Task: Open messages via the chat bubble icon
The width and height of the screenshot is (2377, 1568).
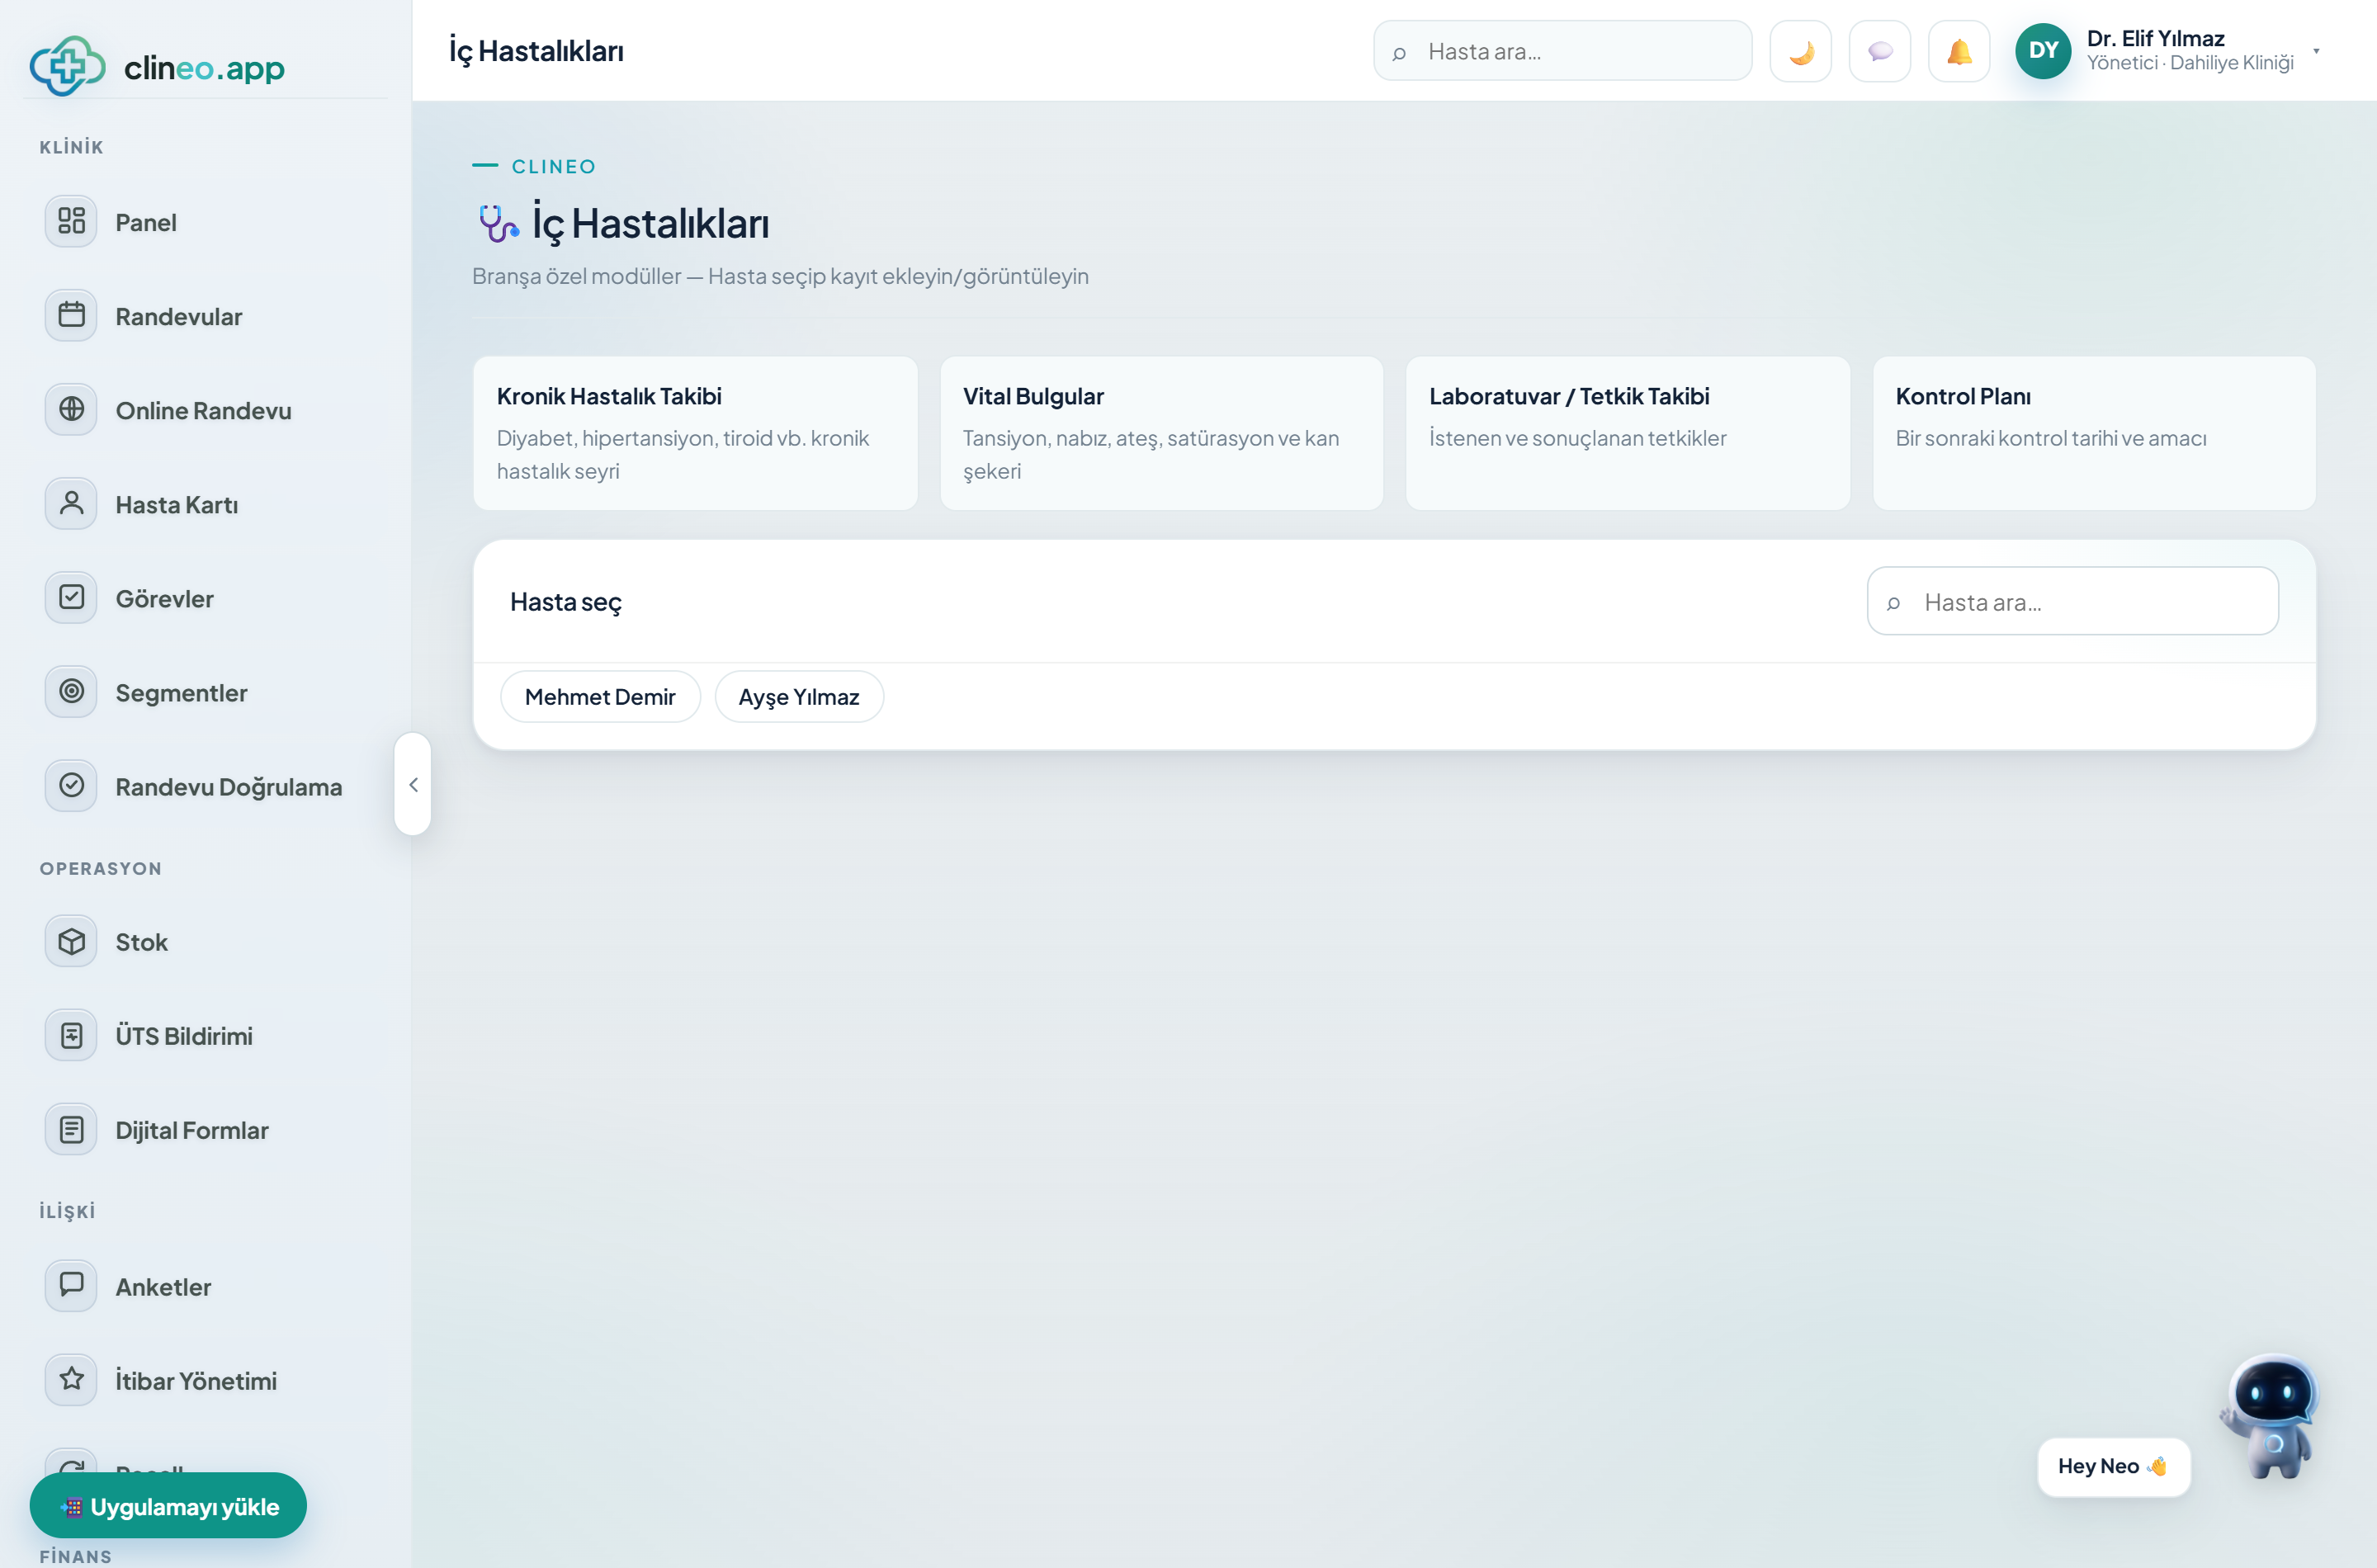Action: pyautogui.click(x=1880, y=51)
